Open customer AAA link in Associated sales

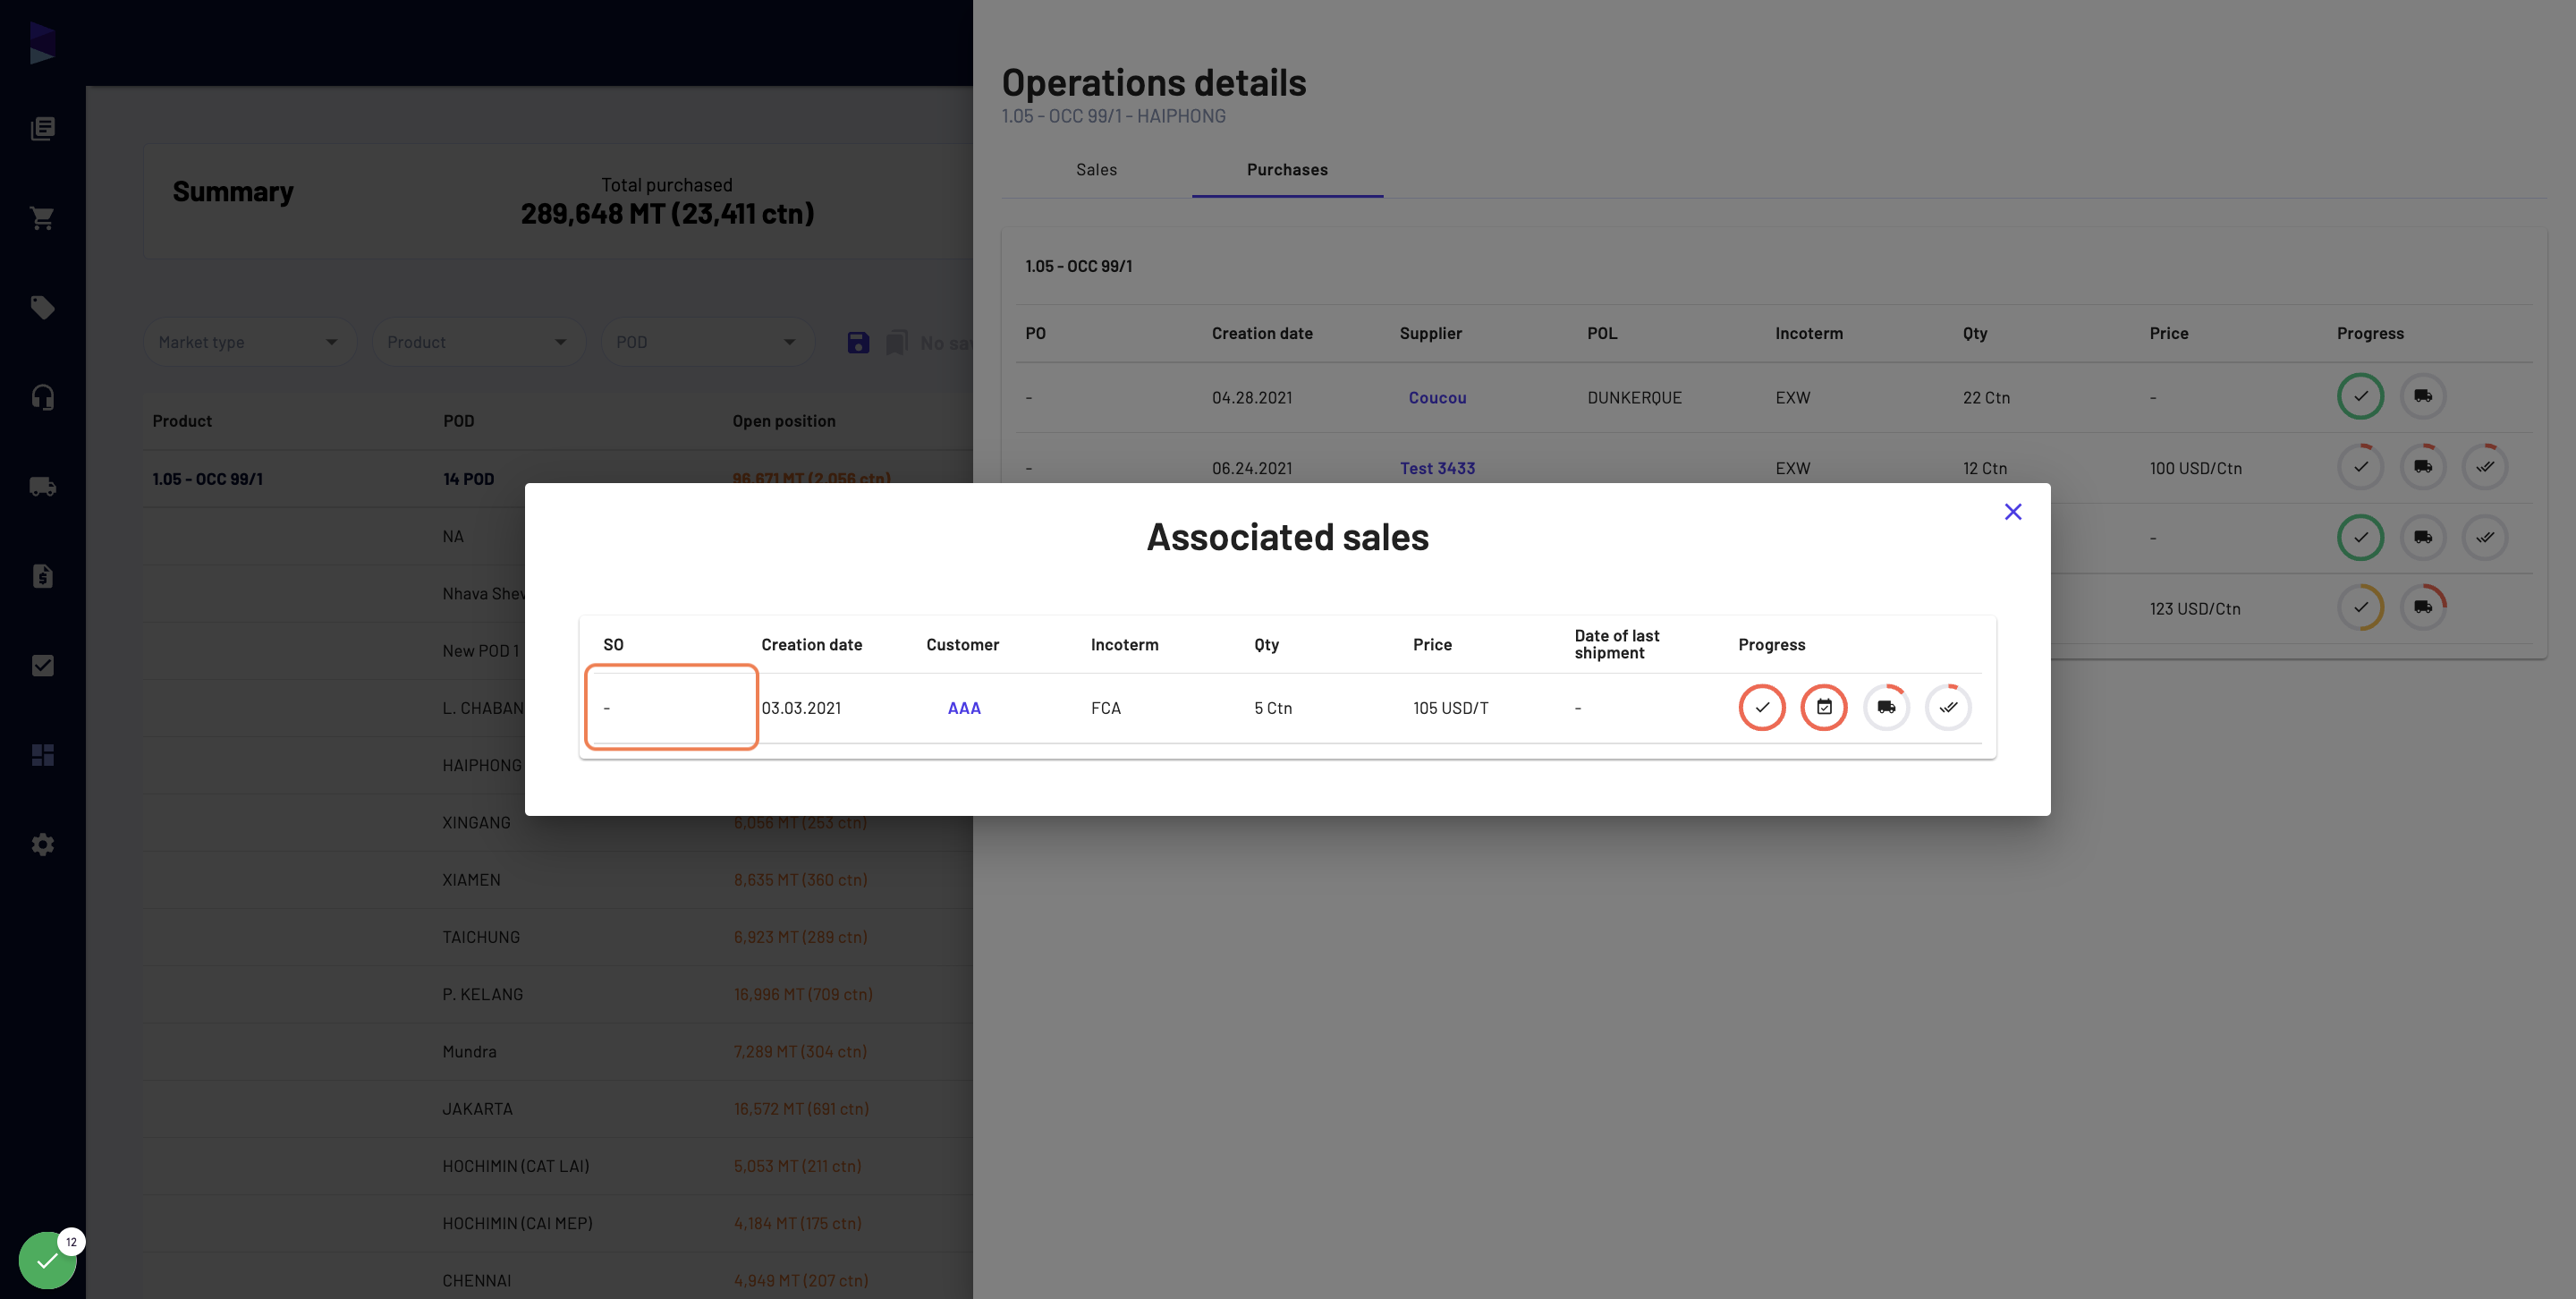964,708
